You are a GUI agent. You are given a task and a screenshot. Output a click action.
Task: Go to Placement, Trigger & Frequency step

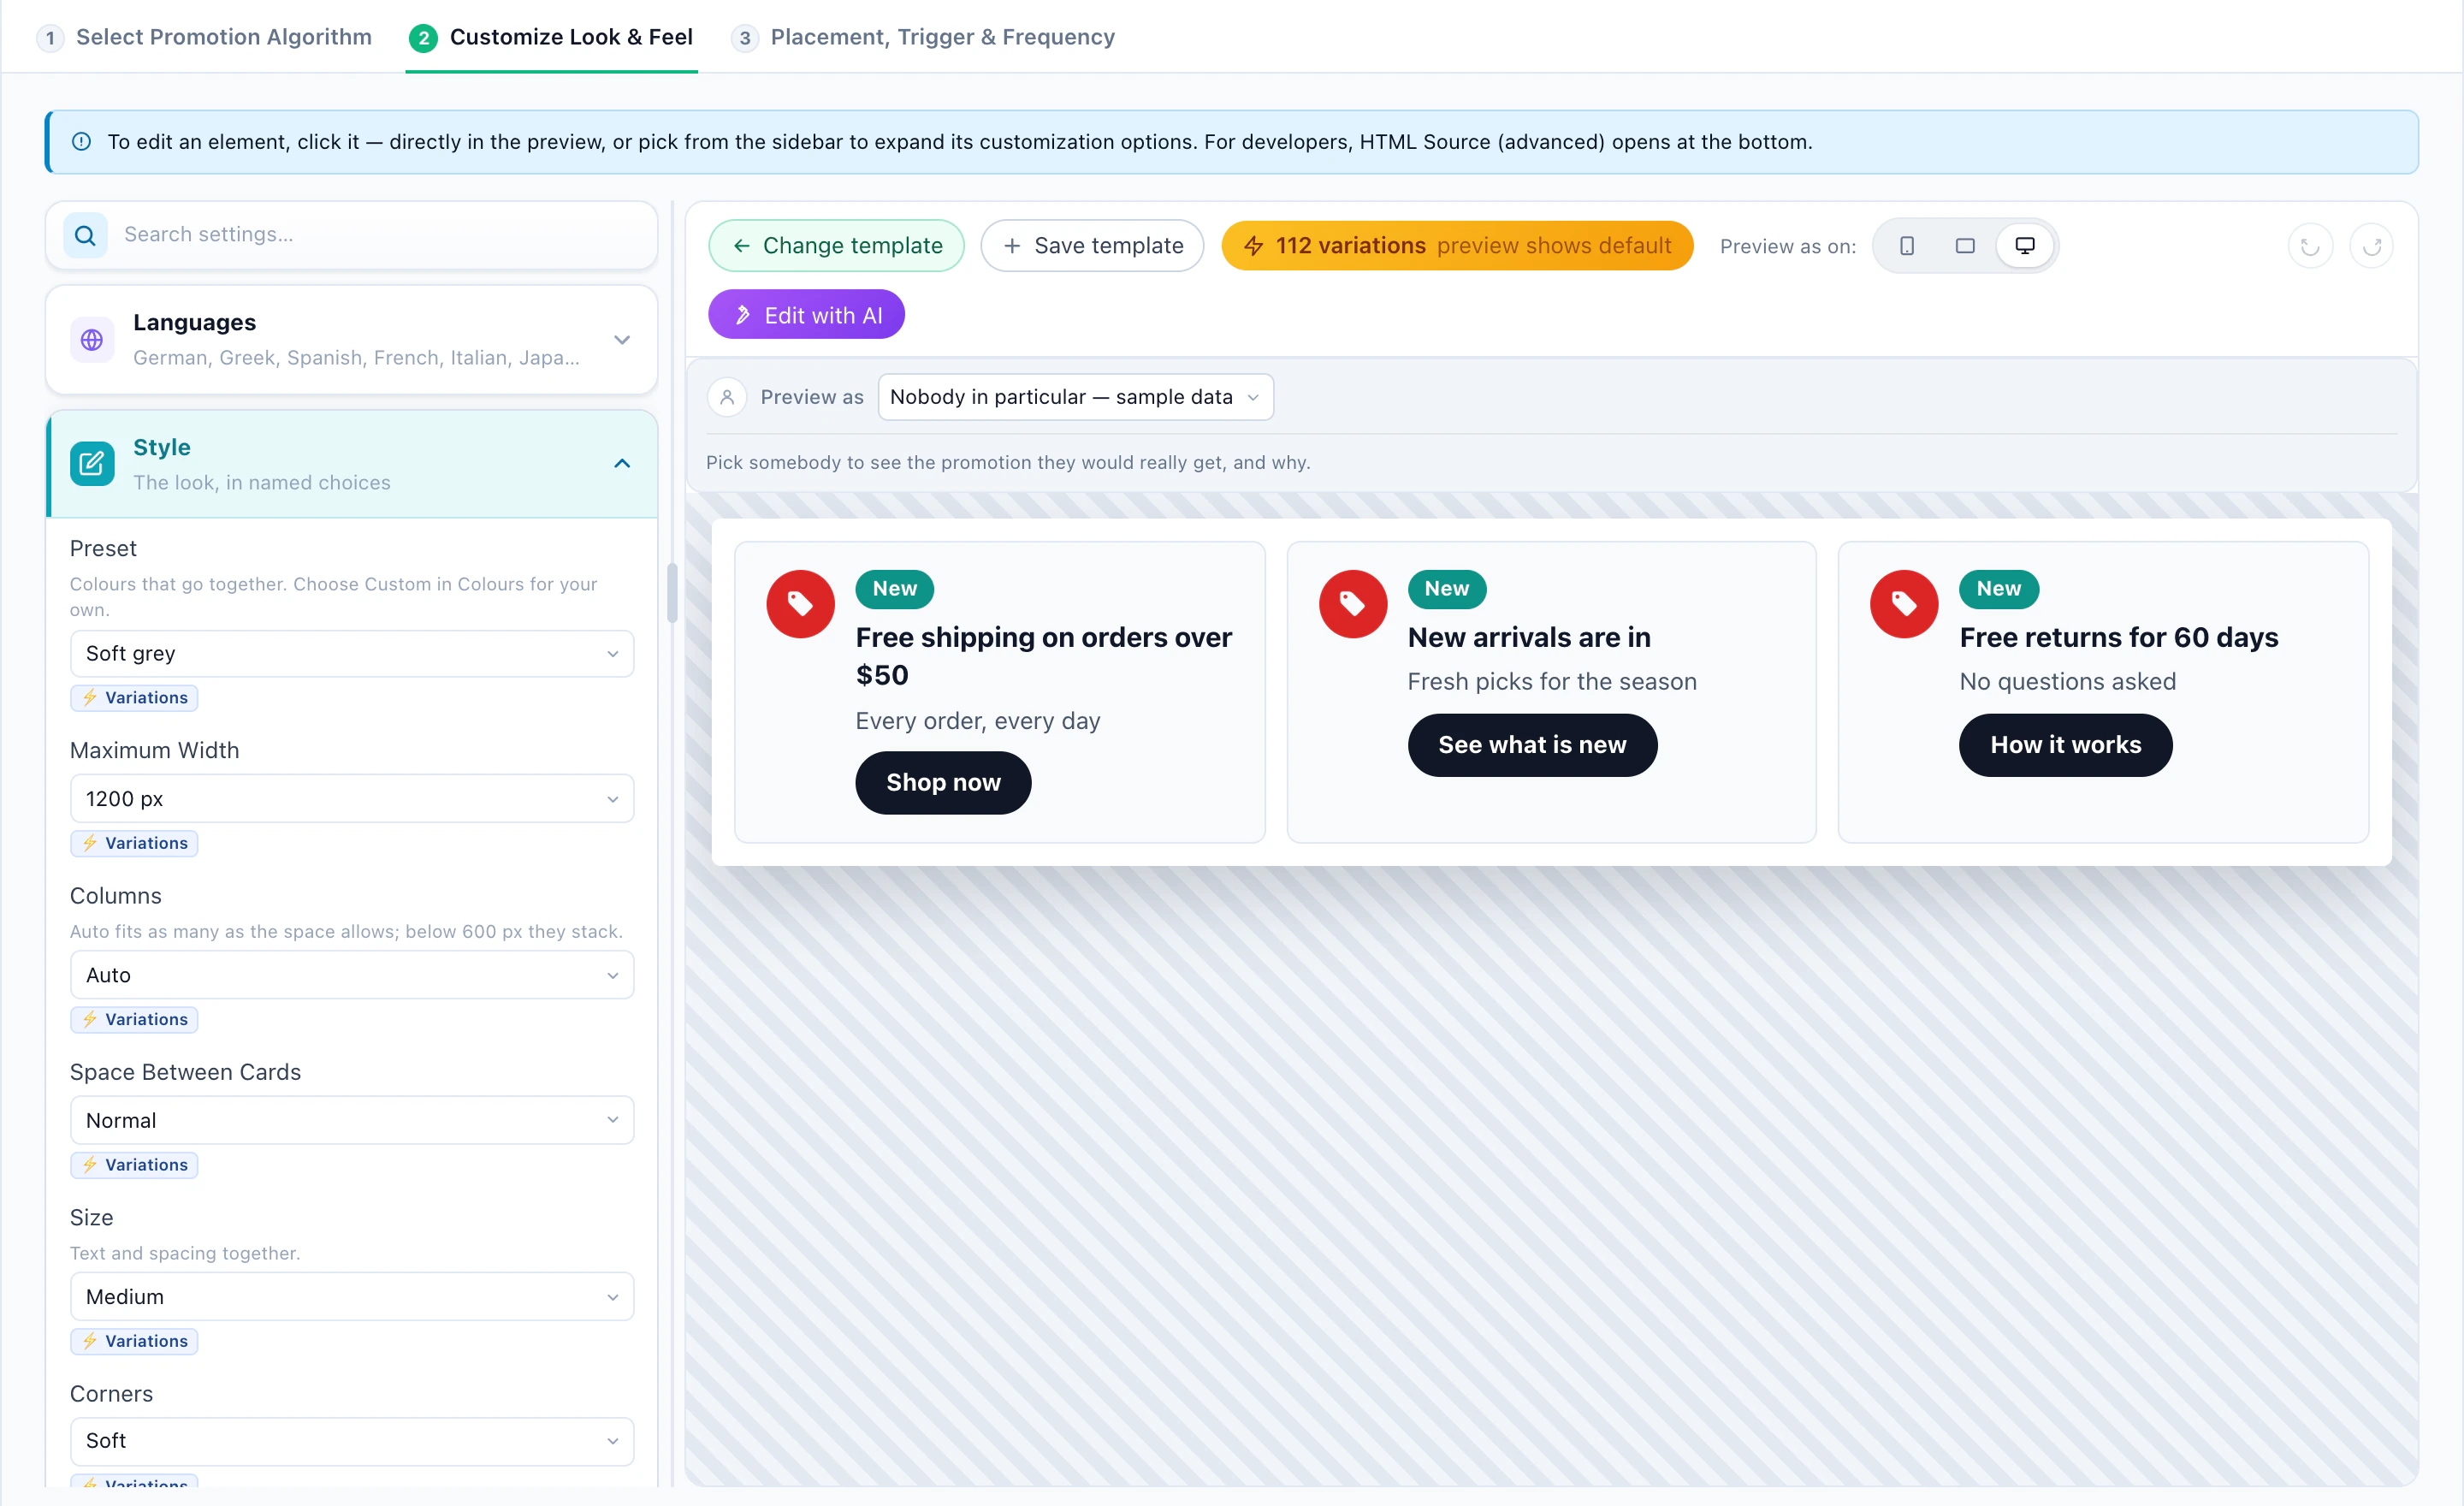point(923,37)
